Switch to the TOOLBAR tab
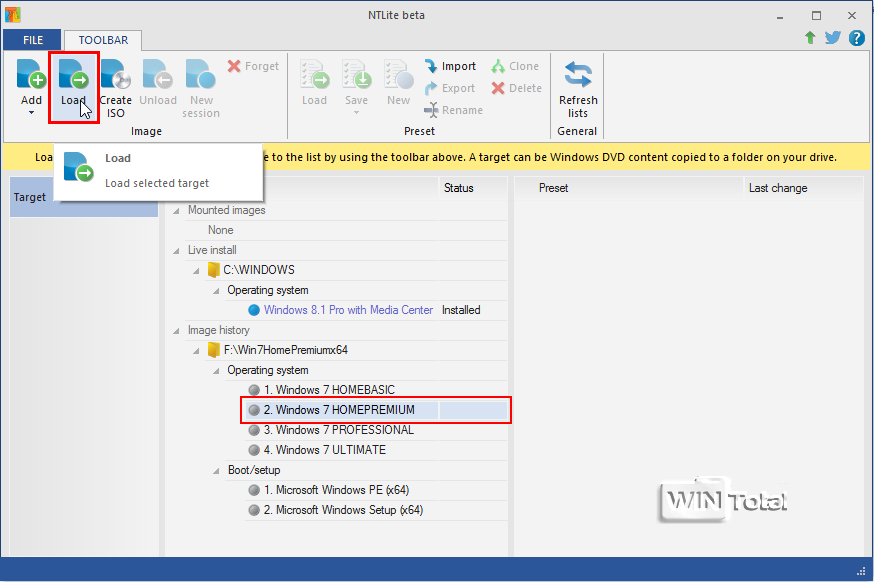This screenshot has width=874, height=582. [103, 40]
